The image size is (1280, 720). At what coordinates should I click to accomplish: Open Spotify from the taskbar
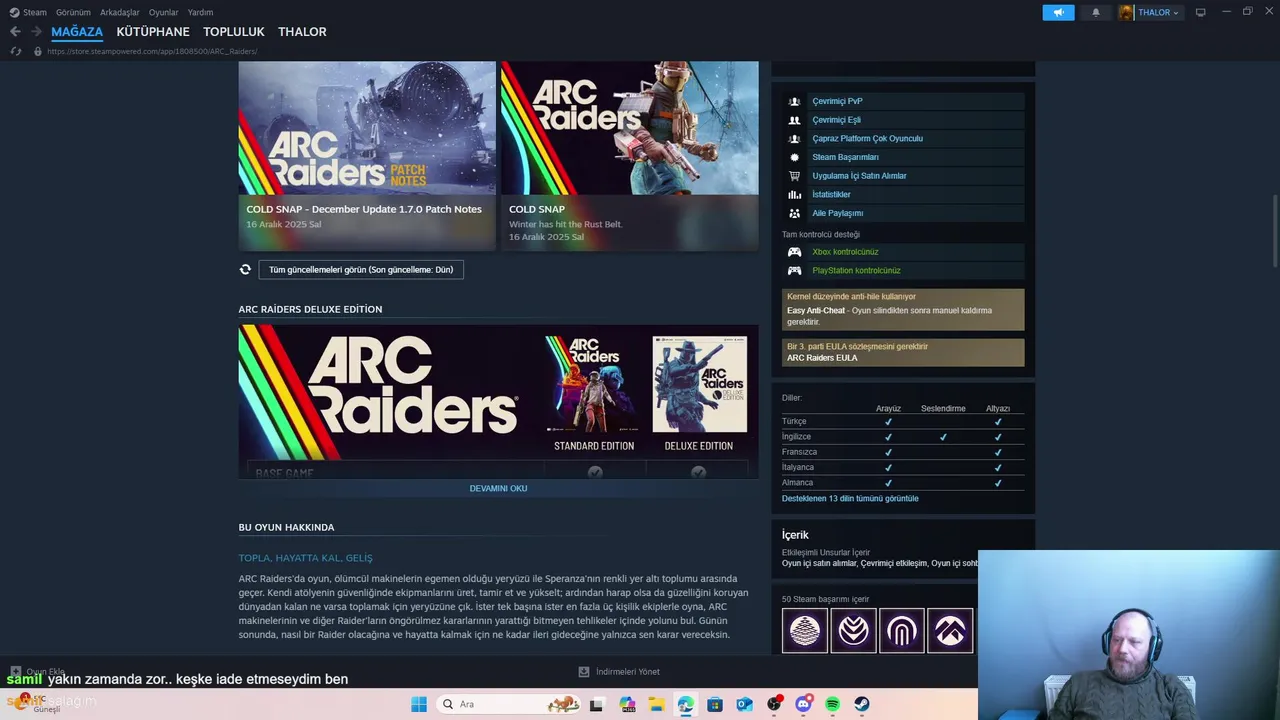pos(833,704)
